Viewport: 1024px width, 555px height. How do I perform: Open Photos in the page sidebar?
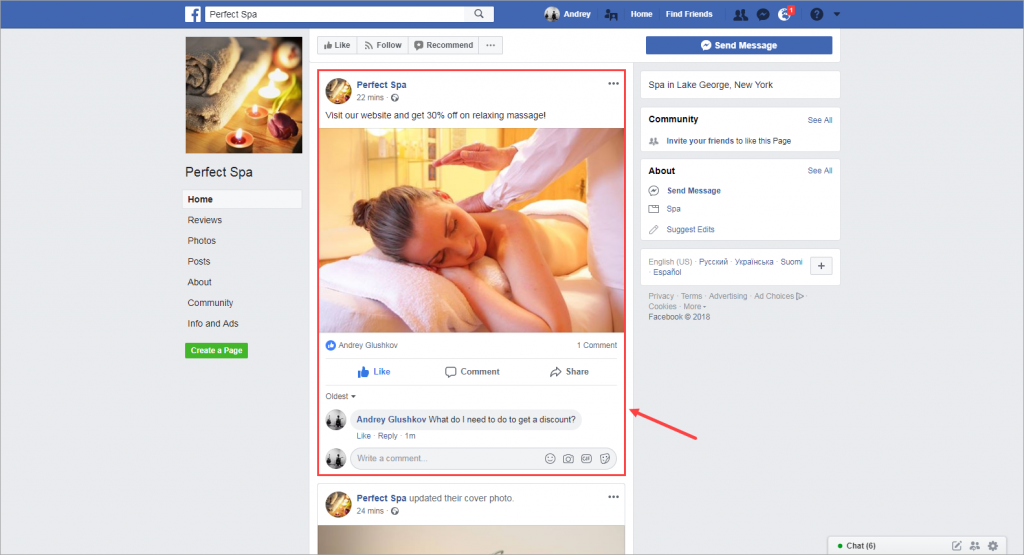pyautogui.click(x=202, y=241)
